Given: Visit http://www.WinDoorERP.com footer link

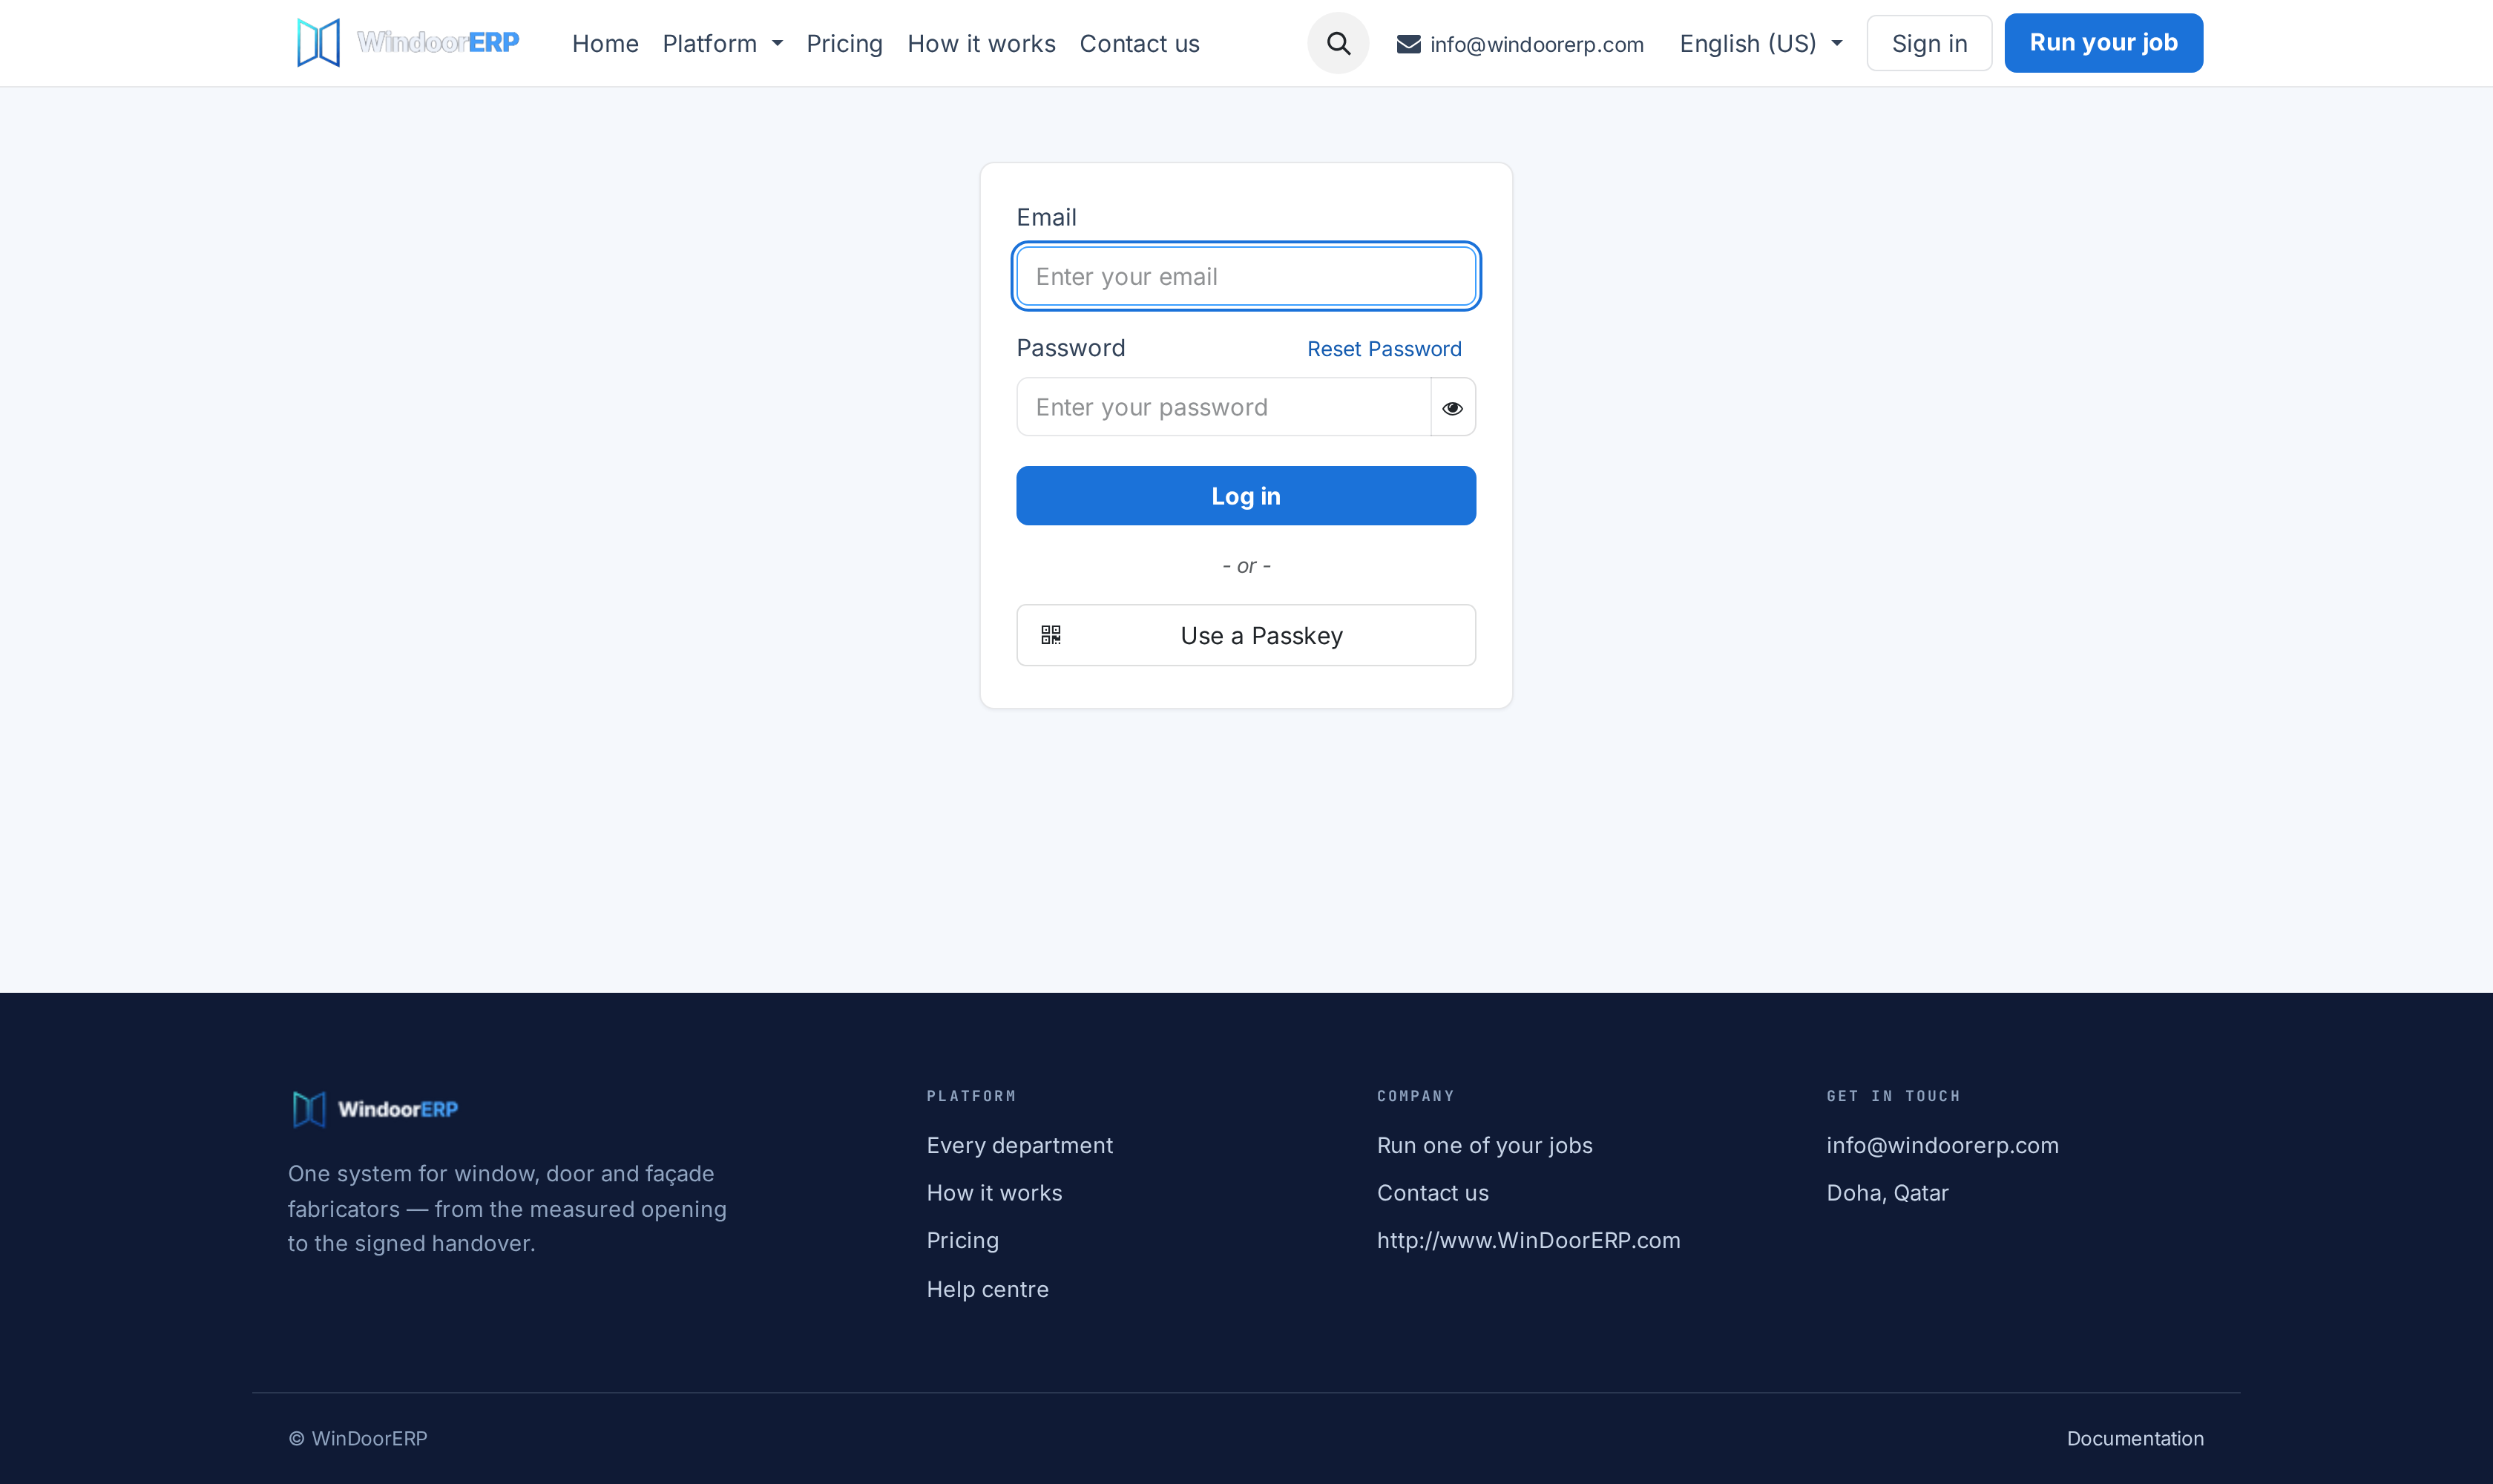Looking at the screenshot, I should [1528, 1240].
